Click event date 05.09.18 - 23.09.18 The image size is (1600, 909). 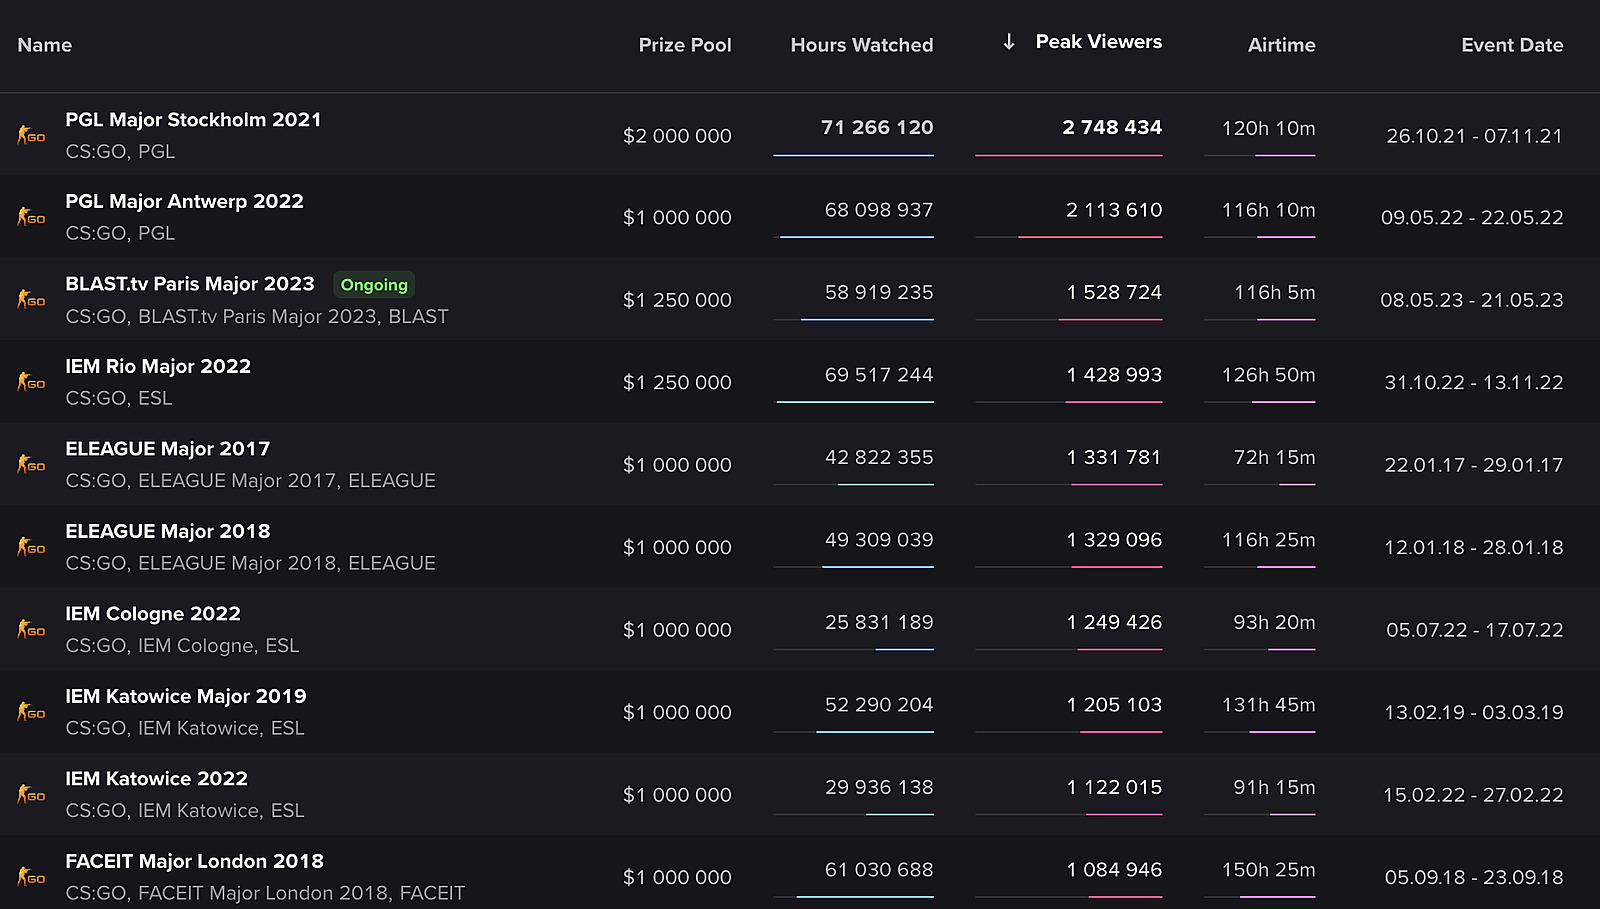click(x=1474, y=878)
